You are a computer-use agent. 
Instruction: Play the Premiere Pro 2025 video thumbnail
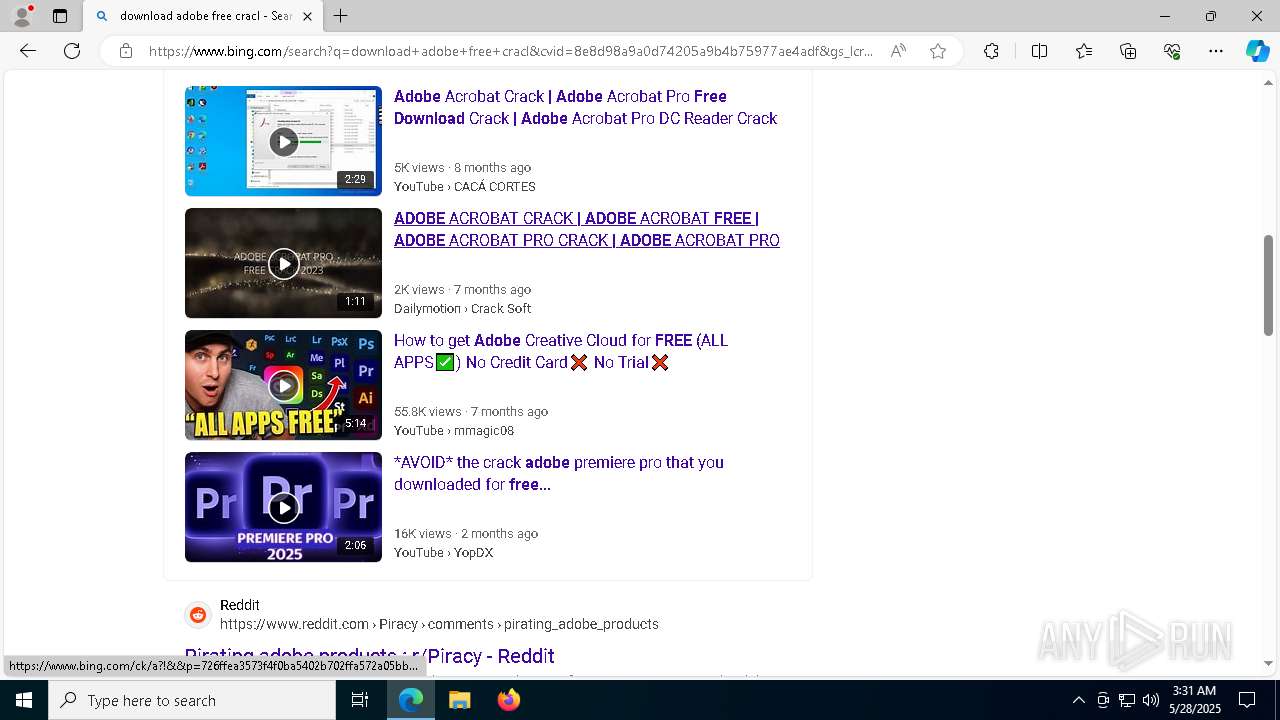pos(283,507)
